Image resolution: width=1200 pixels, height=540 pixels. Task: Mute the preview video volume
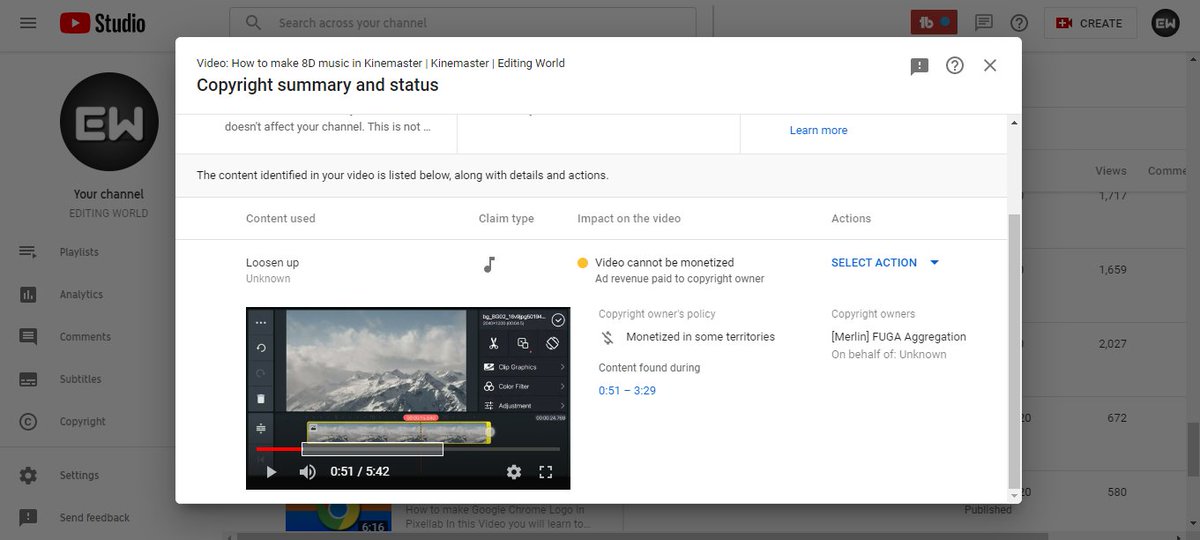point(307,472)
